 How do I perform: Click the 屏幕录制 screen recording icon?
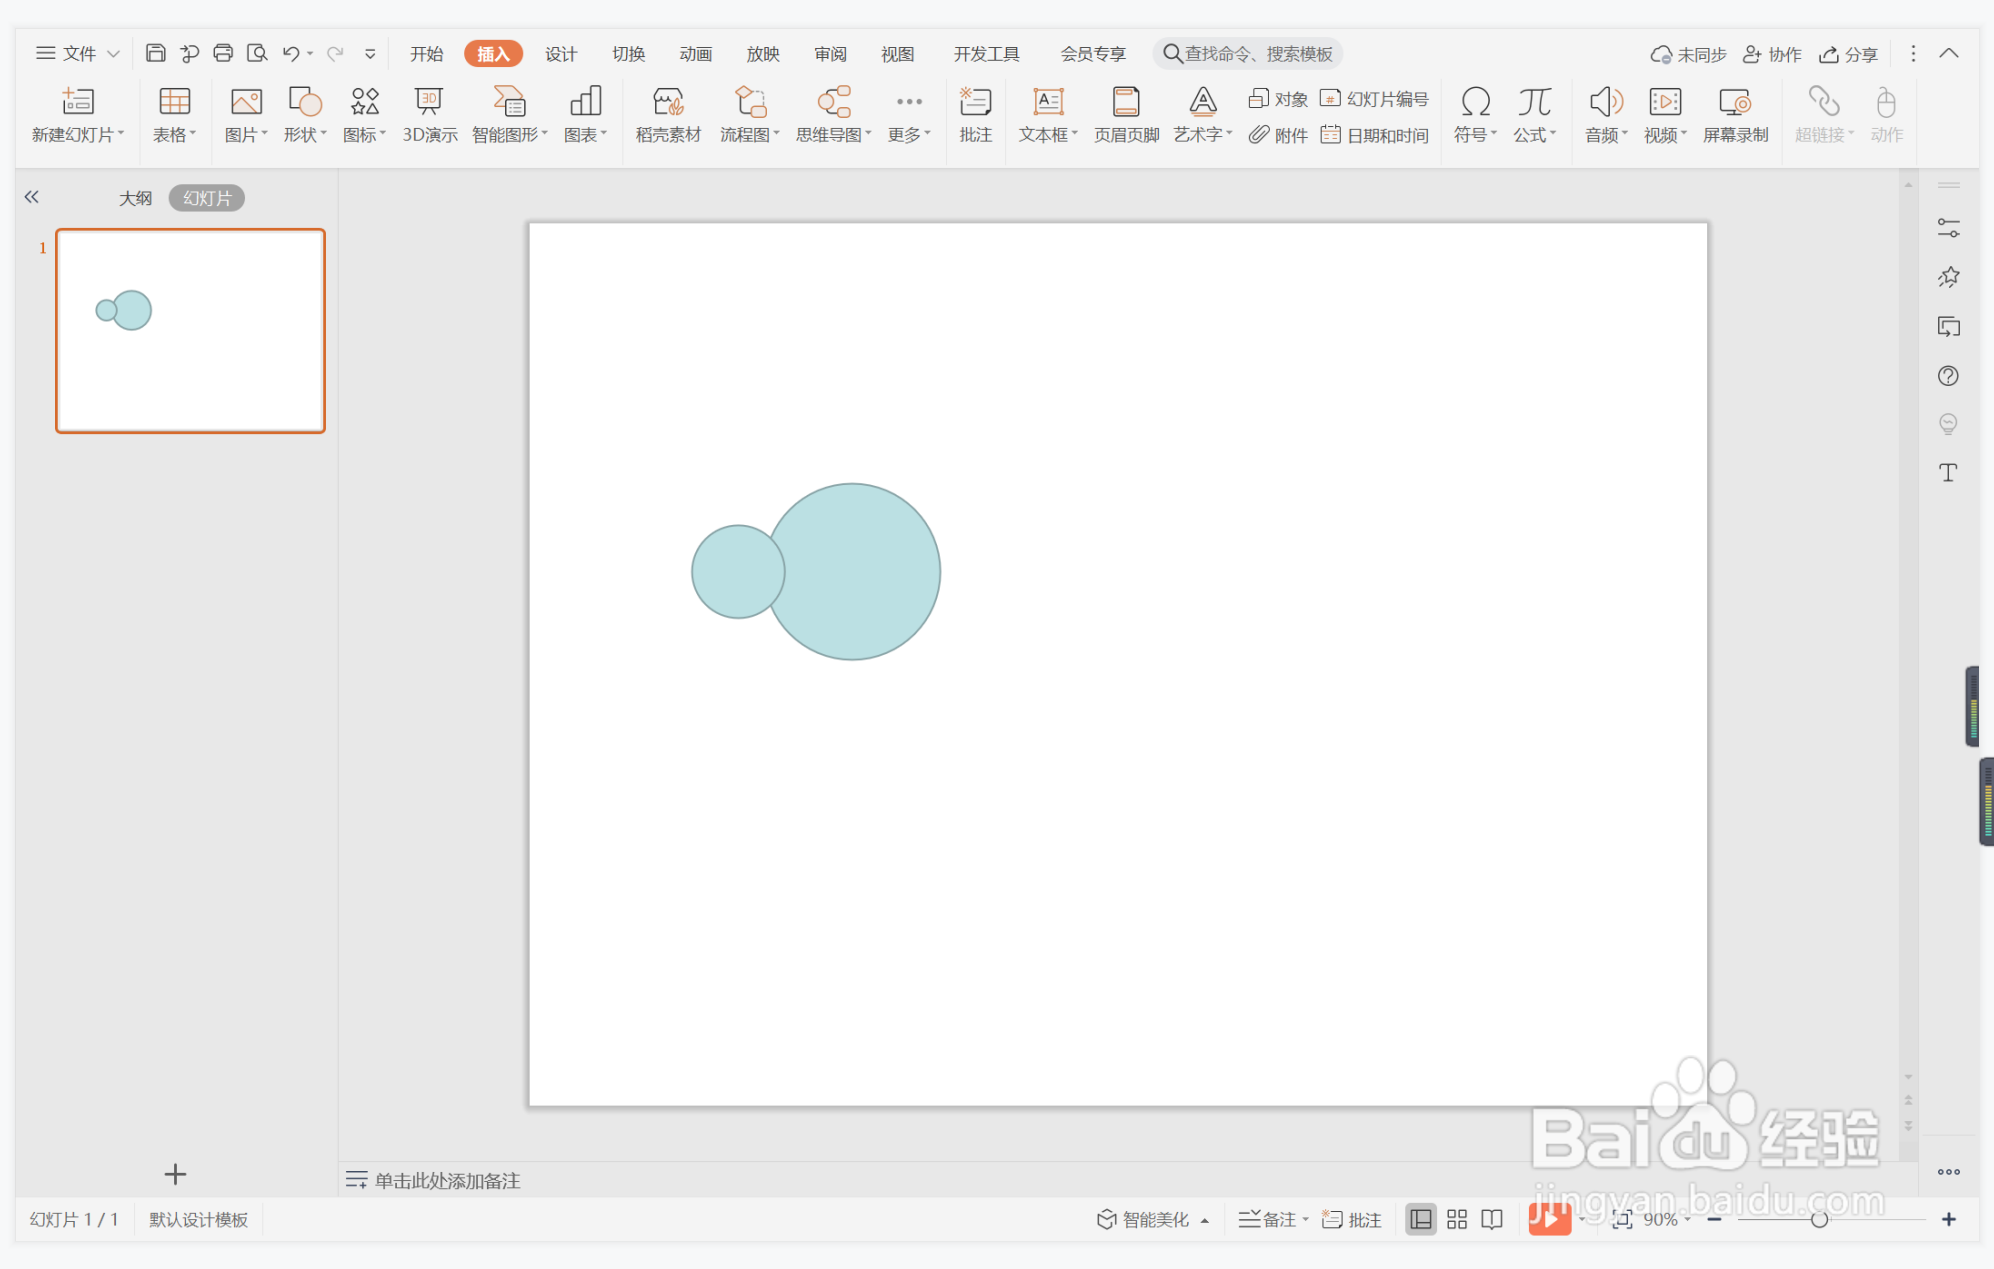coord(1735,114)
